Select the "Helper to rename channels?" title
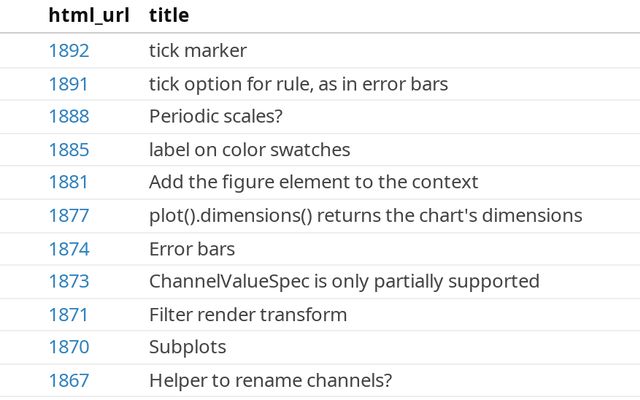This screenshot has width=640, height=400. click(270, 381)
